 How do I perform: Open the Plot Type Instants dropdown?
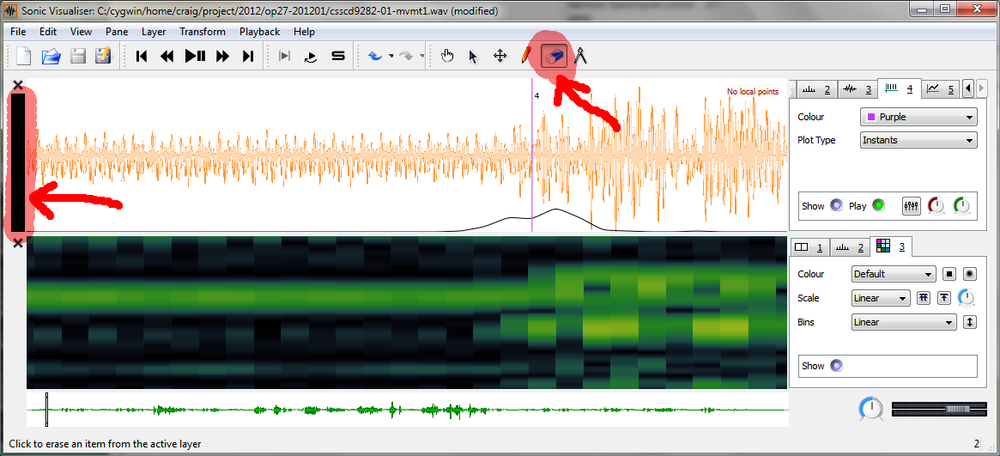point(917,140)
